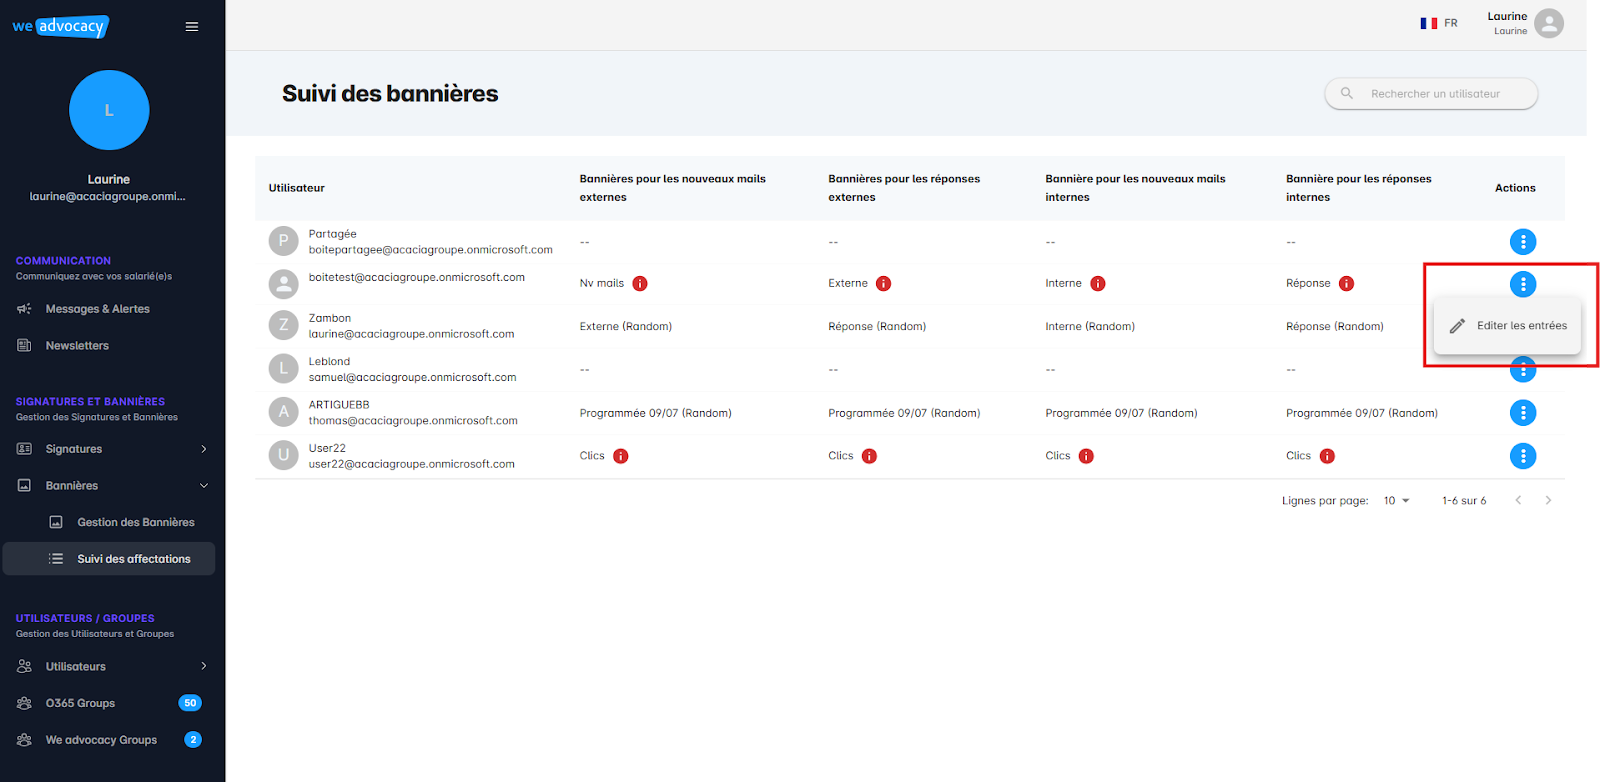Collapse the Bannières submenu chevron
The height and width of the screenshot is (782, 1600).
tap(204, 486)
